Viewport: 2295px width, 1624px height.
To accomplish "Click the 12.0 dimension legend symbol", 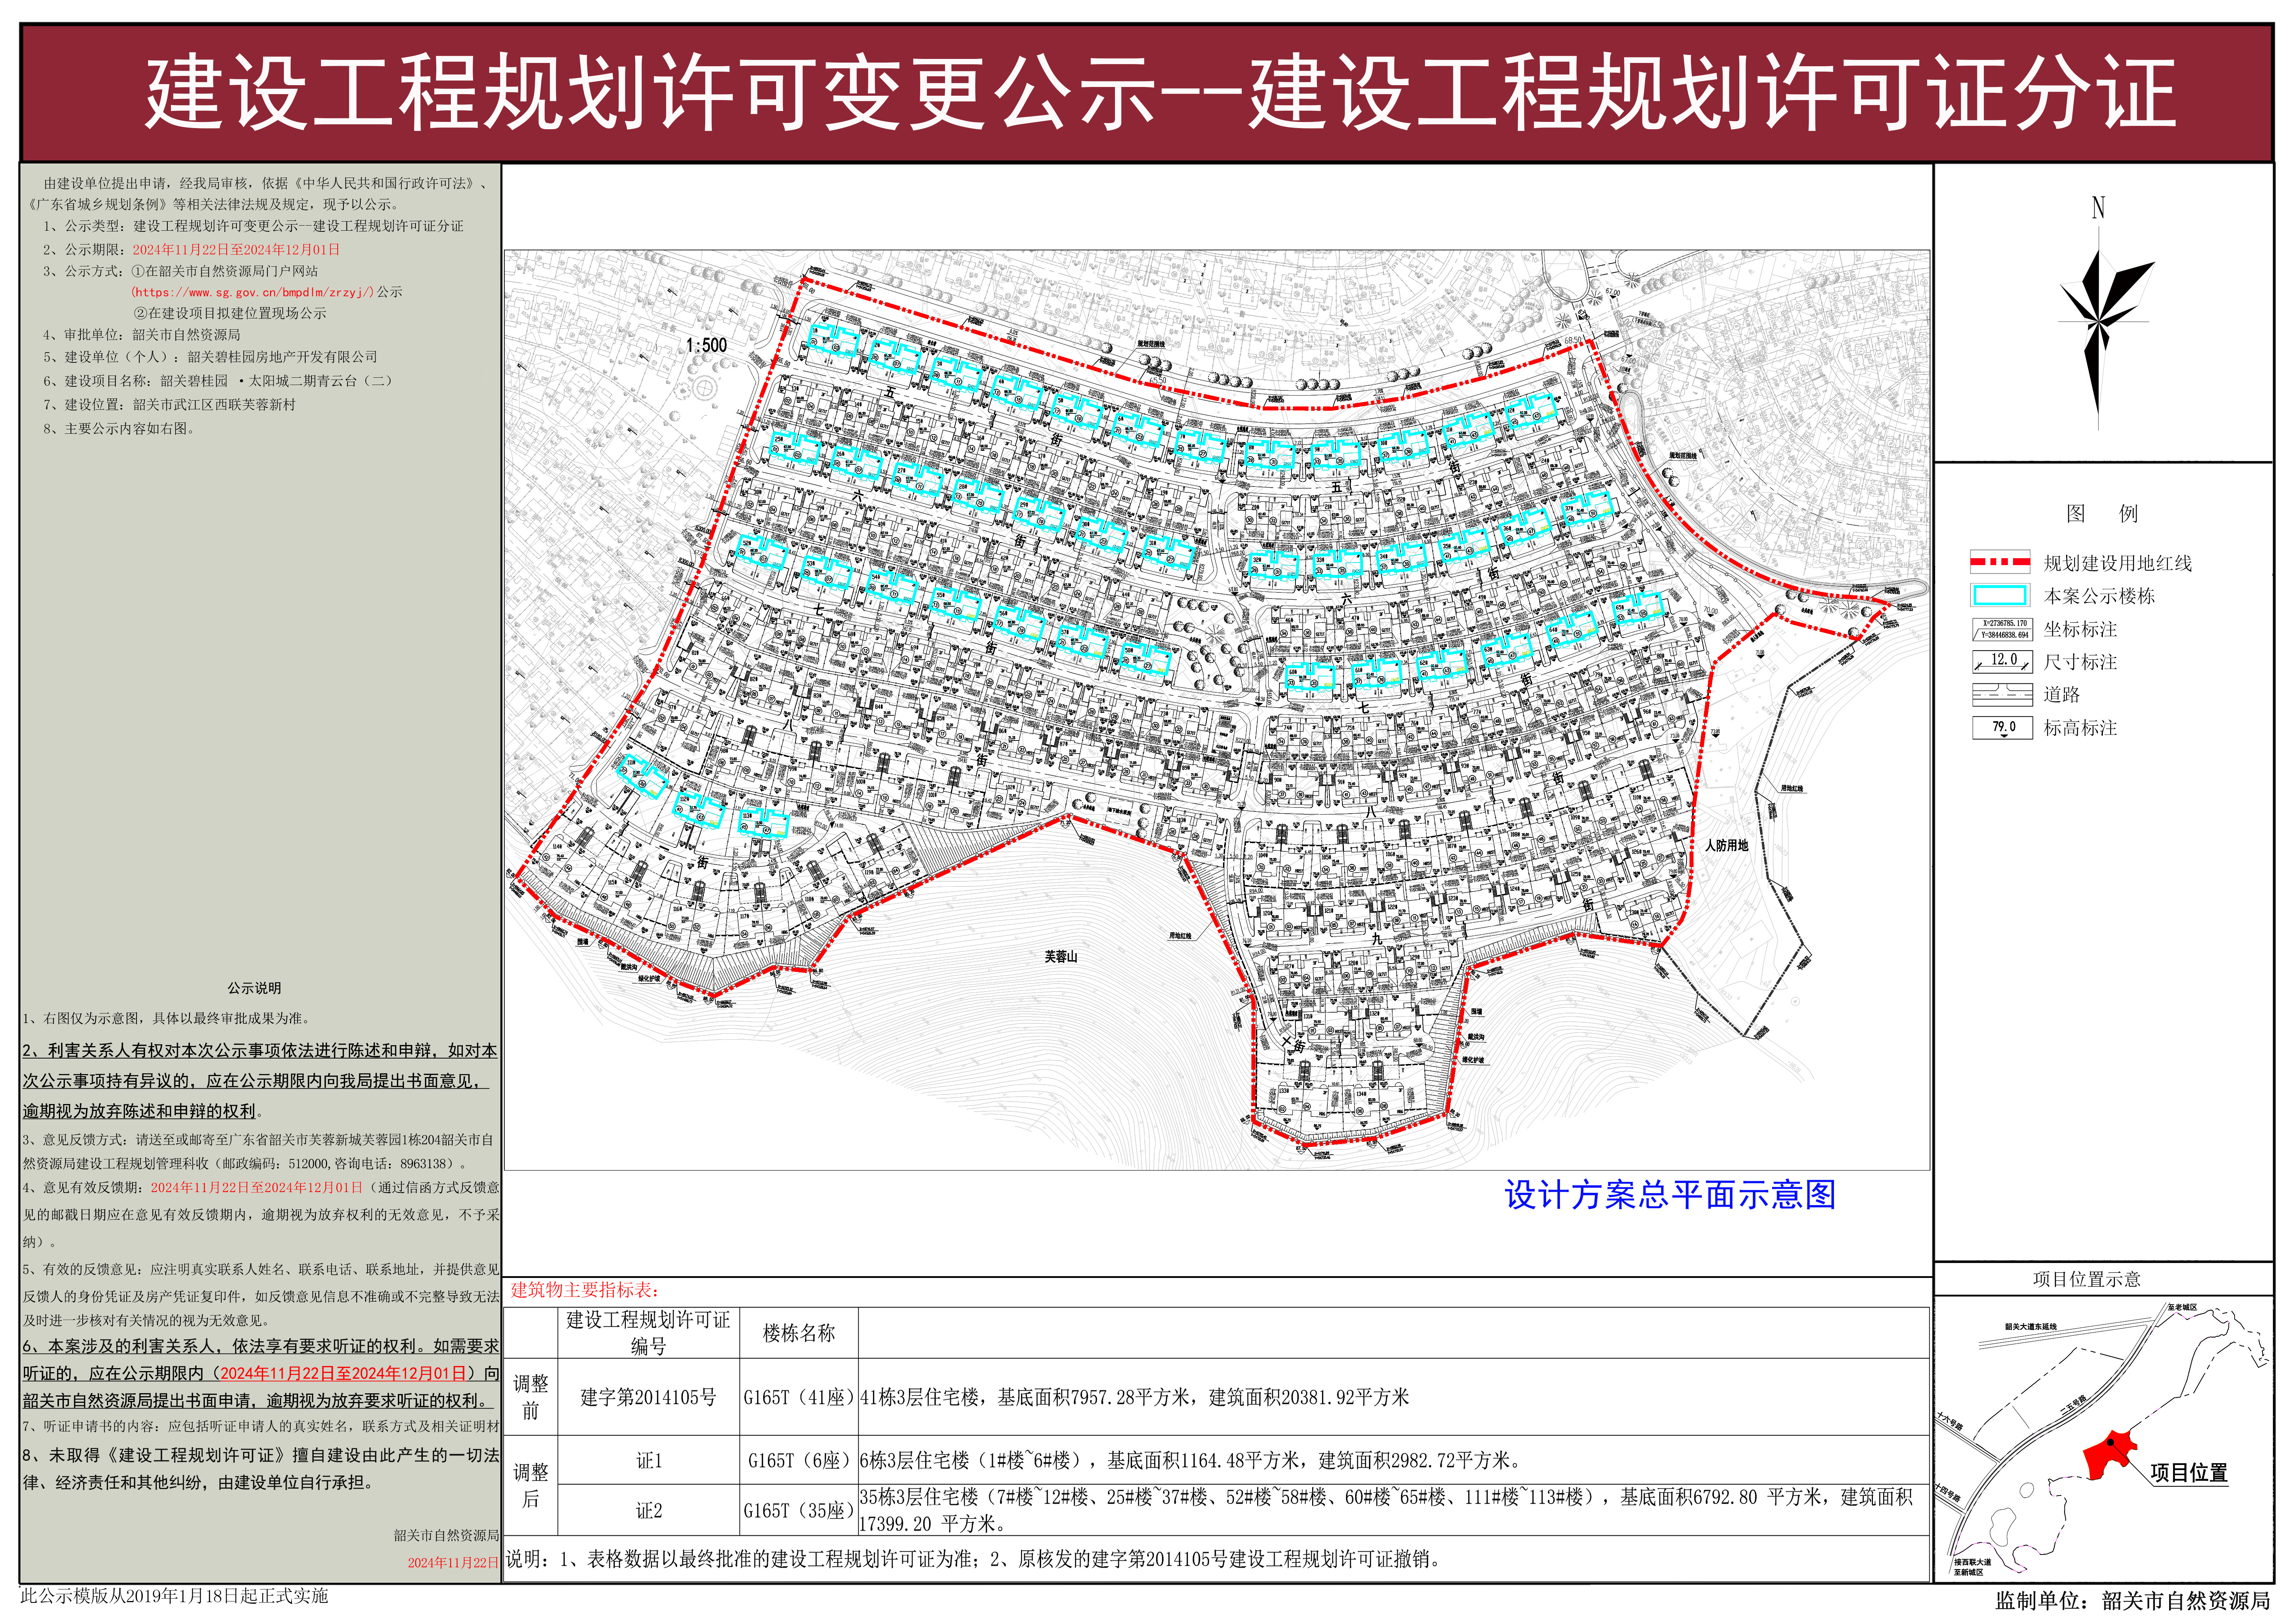I will point(2002,661).
